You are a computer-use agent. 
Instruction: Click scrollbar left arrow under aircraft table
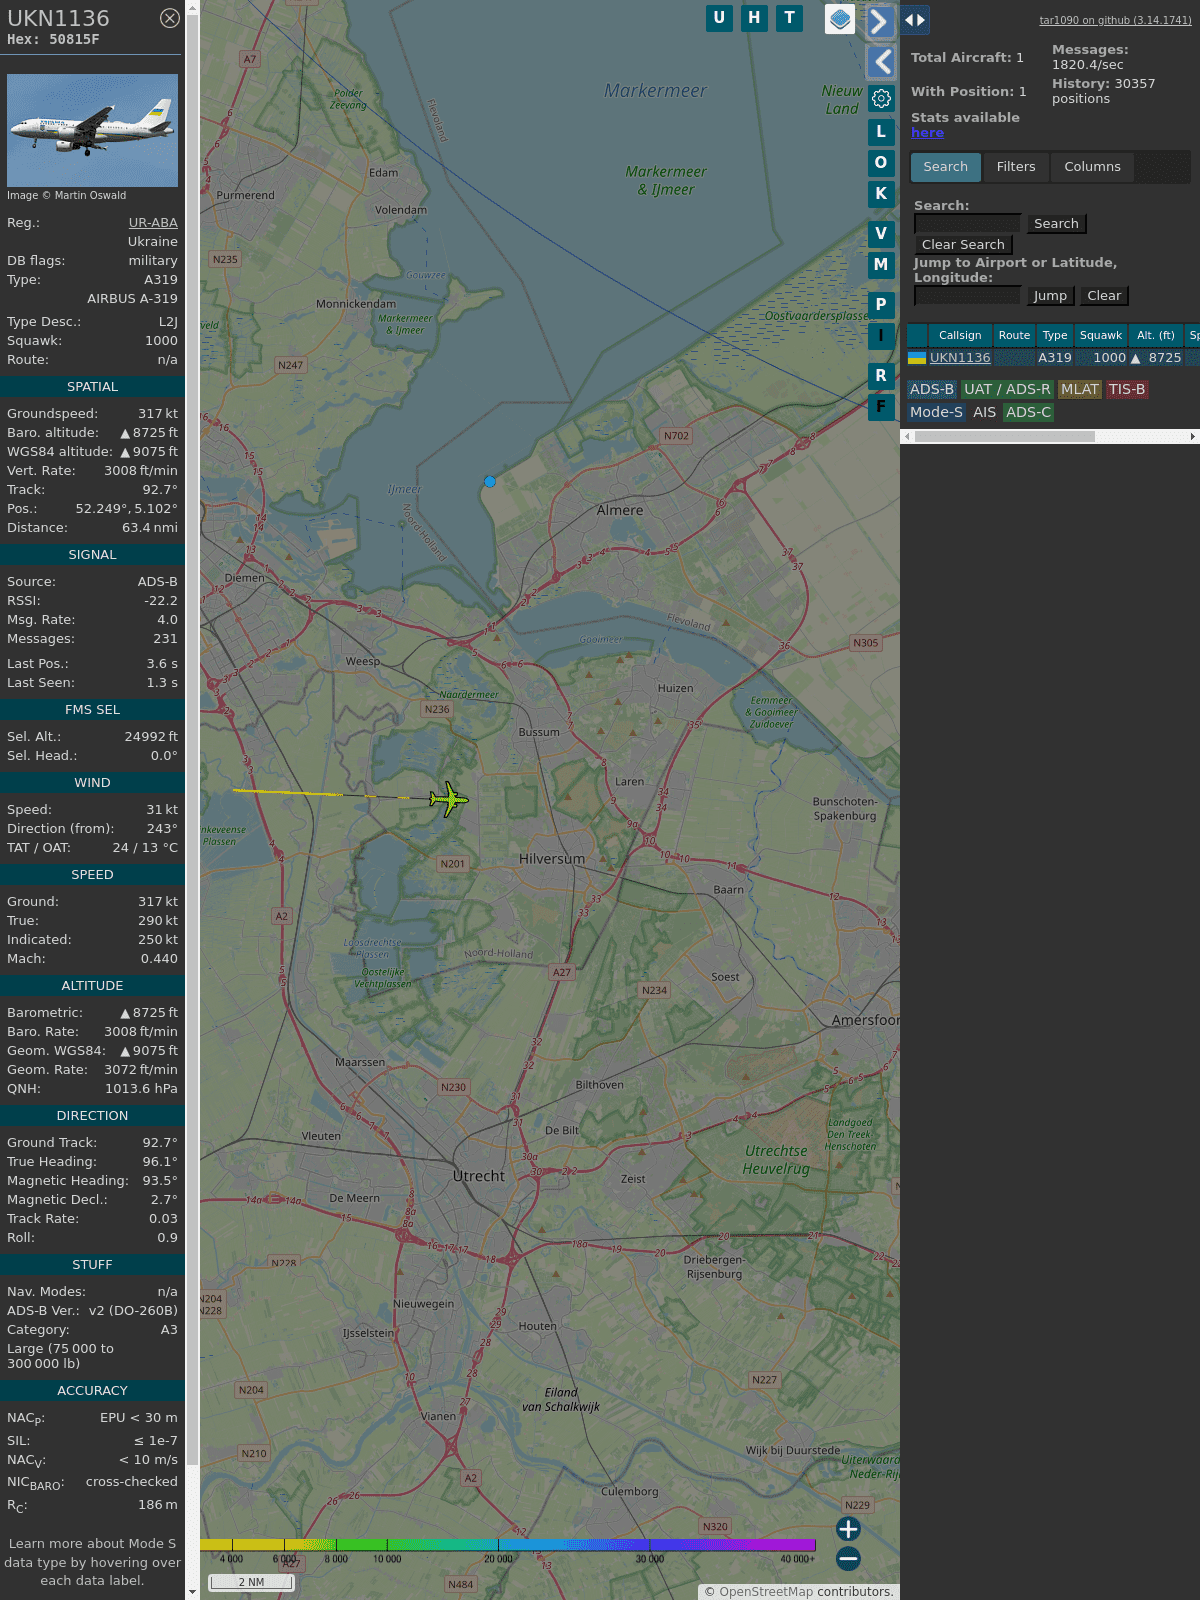(907, 437)
